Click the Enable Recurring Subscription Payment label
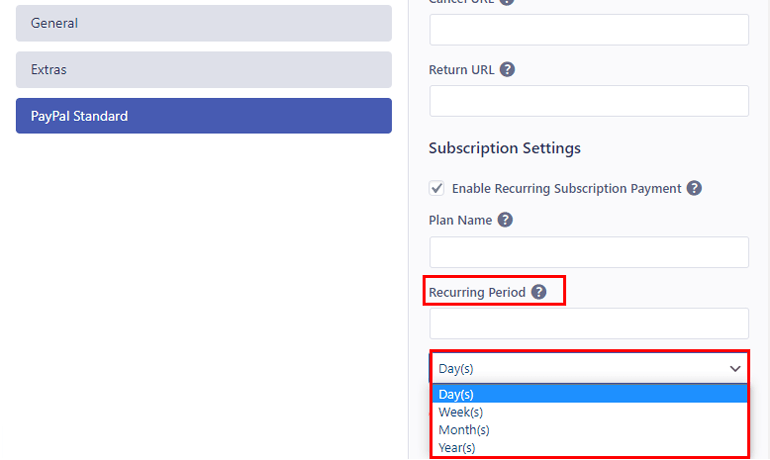Screen dimensions: 770x460 tap(566, 188)
